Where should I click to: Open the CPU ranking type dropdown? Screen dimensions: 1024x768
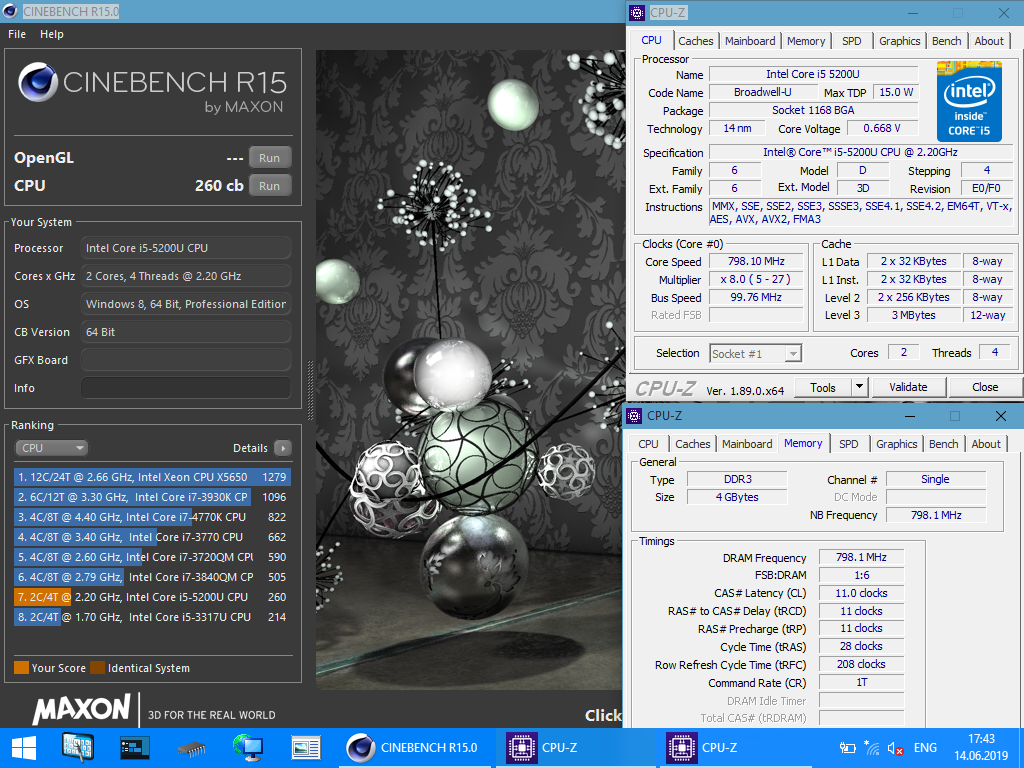point(52,448)
